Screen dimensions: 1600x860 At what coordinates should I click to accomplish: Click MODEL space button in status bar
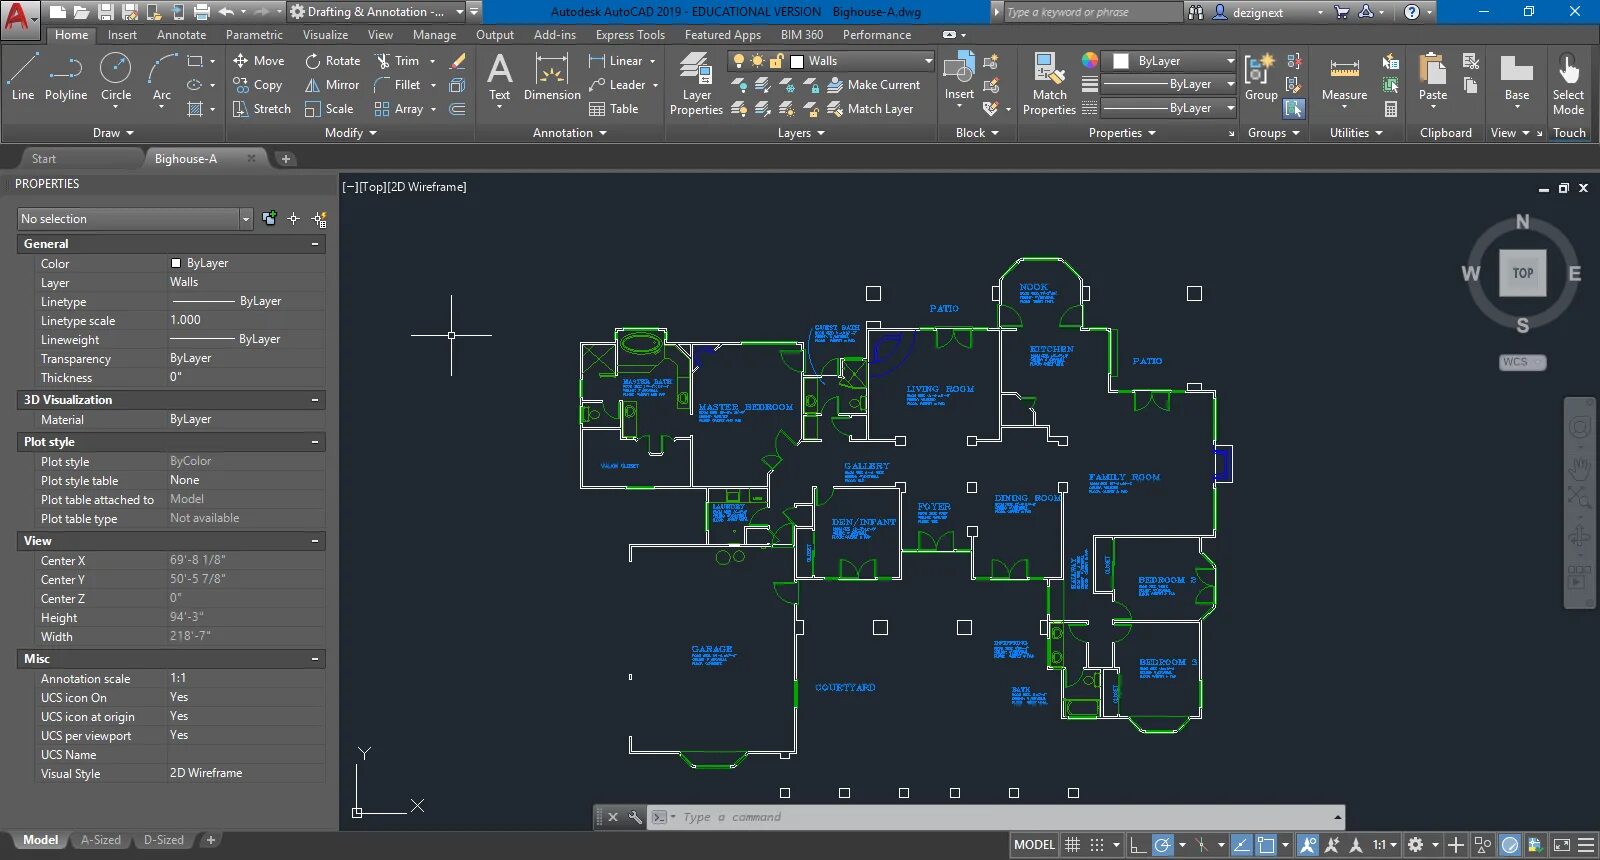click(x=1034, y=845)
